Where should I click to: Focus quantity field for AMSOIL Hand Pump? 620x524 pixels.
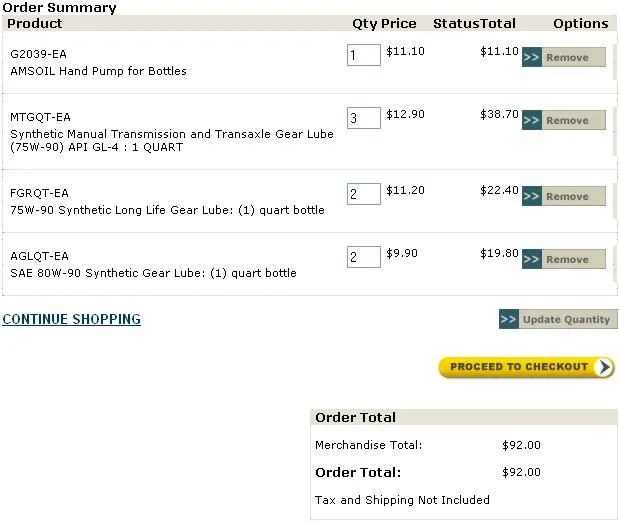tap(364, 54)
